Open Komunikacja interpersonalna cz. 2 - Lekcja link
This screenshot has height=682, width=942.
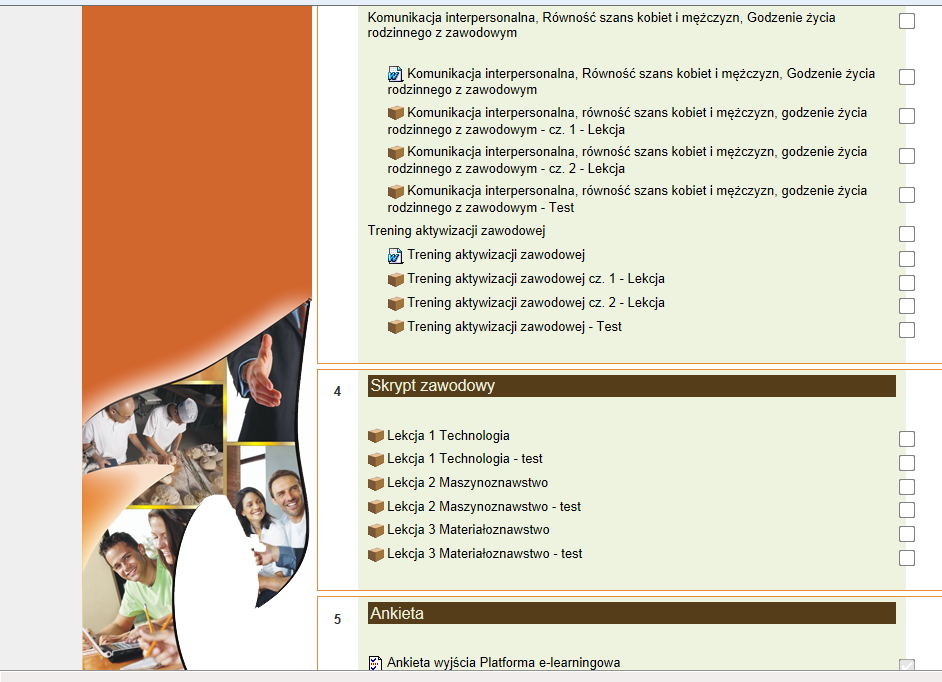pos(627,160)
